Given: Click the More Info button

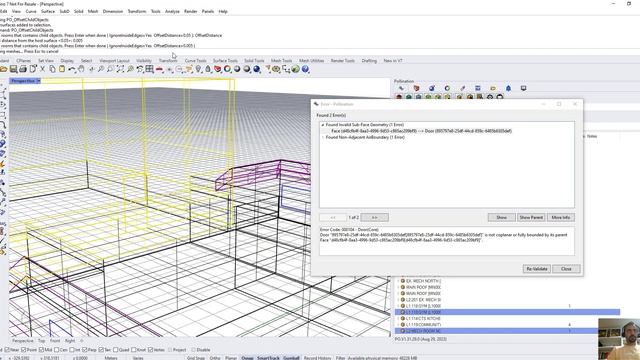Looking at the screenshot, I should click(x=561, y=218).
